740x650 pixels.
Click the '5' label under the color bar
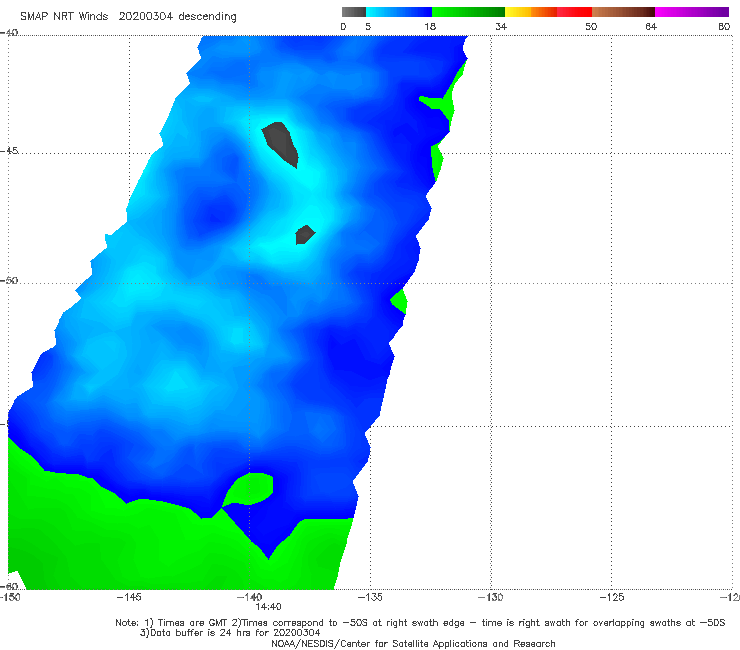[368, 27]
